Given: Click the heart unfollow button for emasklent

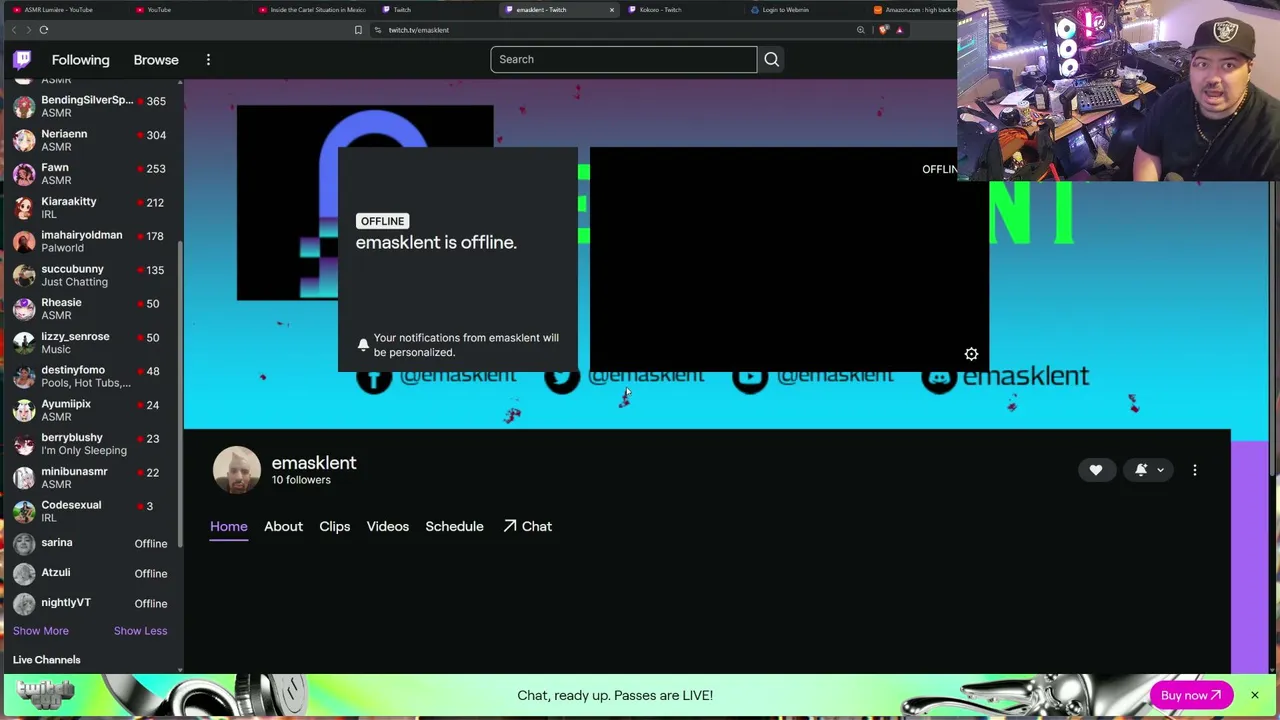Looking at the screenshot, I should click(x=1096, y=470).
